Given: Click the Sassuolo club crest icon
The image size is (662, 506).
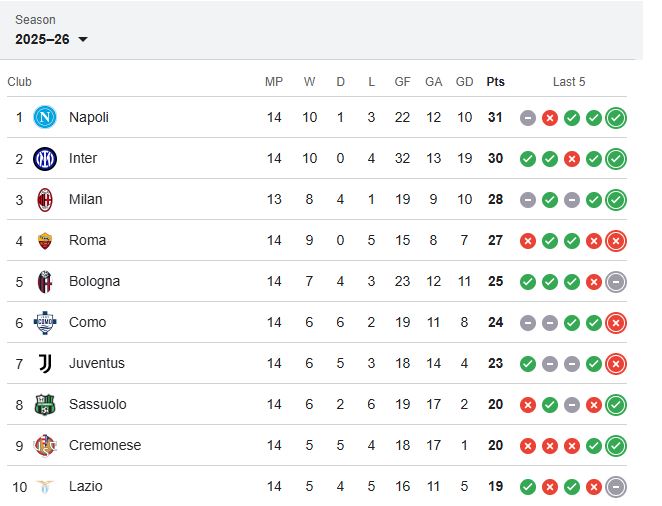Looking at the screenshot, I should click(x=45, y=404).
